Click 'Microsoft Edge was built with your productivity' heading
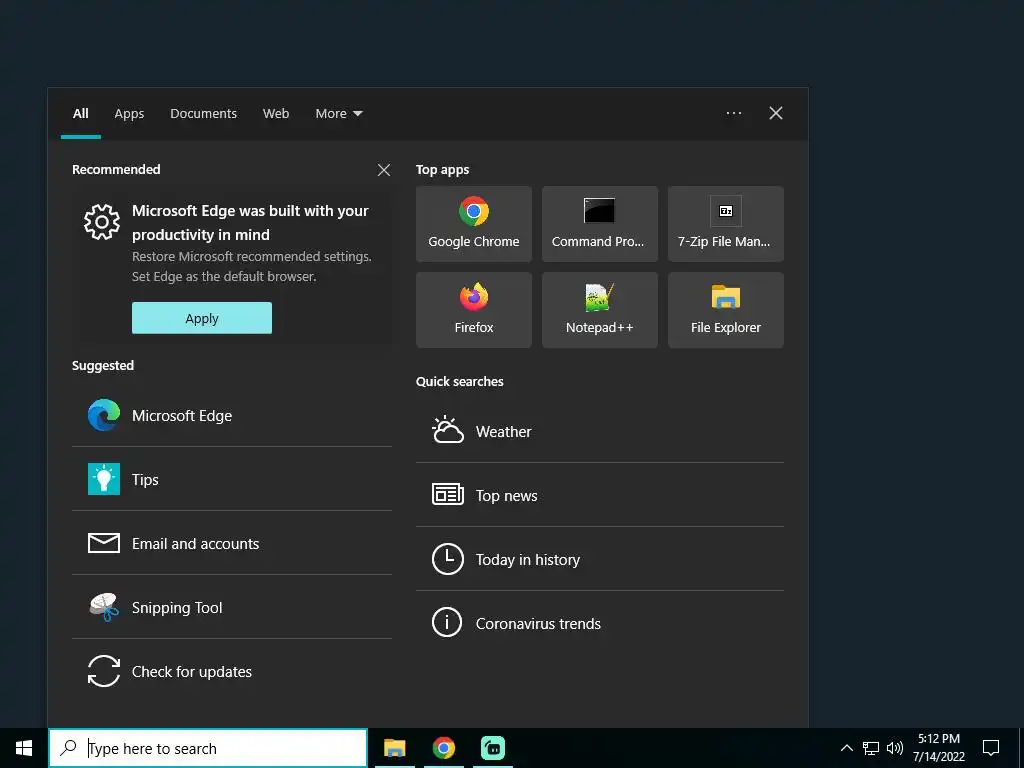Viewport: 1024px width, 768px height. pyautogui.click(x=250, y=223)
